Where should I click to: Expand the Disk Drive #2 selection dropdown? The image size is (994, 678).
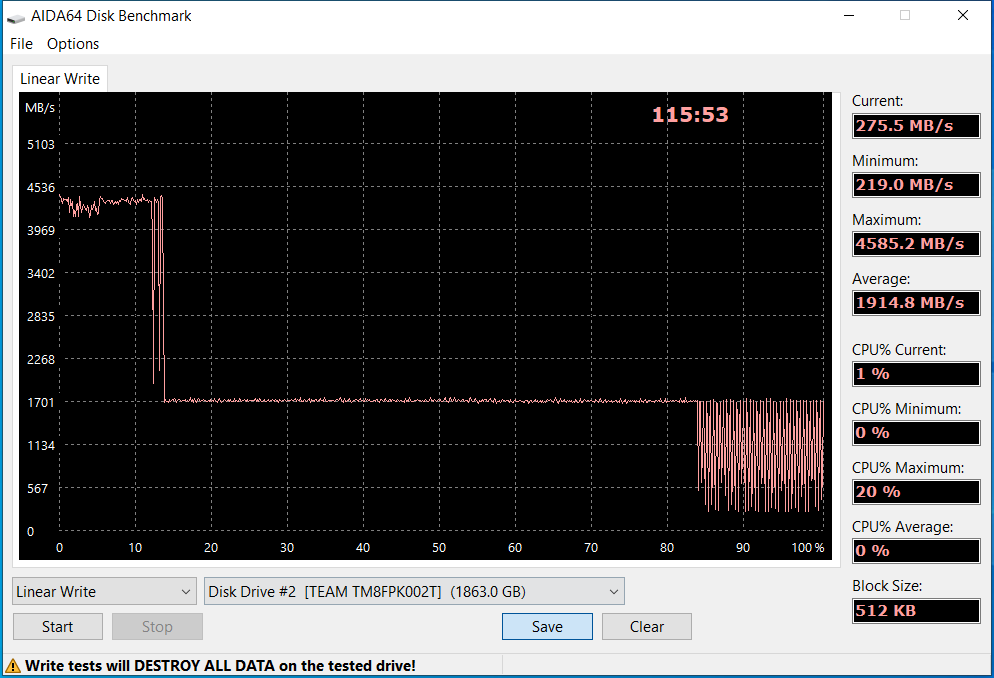pyautogui.click(x=414, y=591)
